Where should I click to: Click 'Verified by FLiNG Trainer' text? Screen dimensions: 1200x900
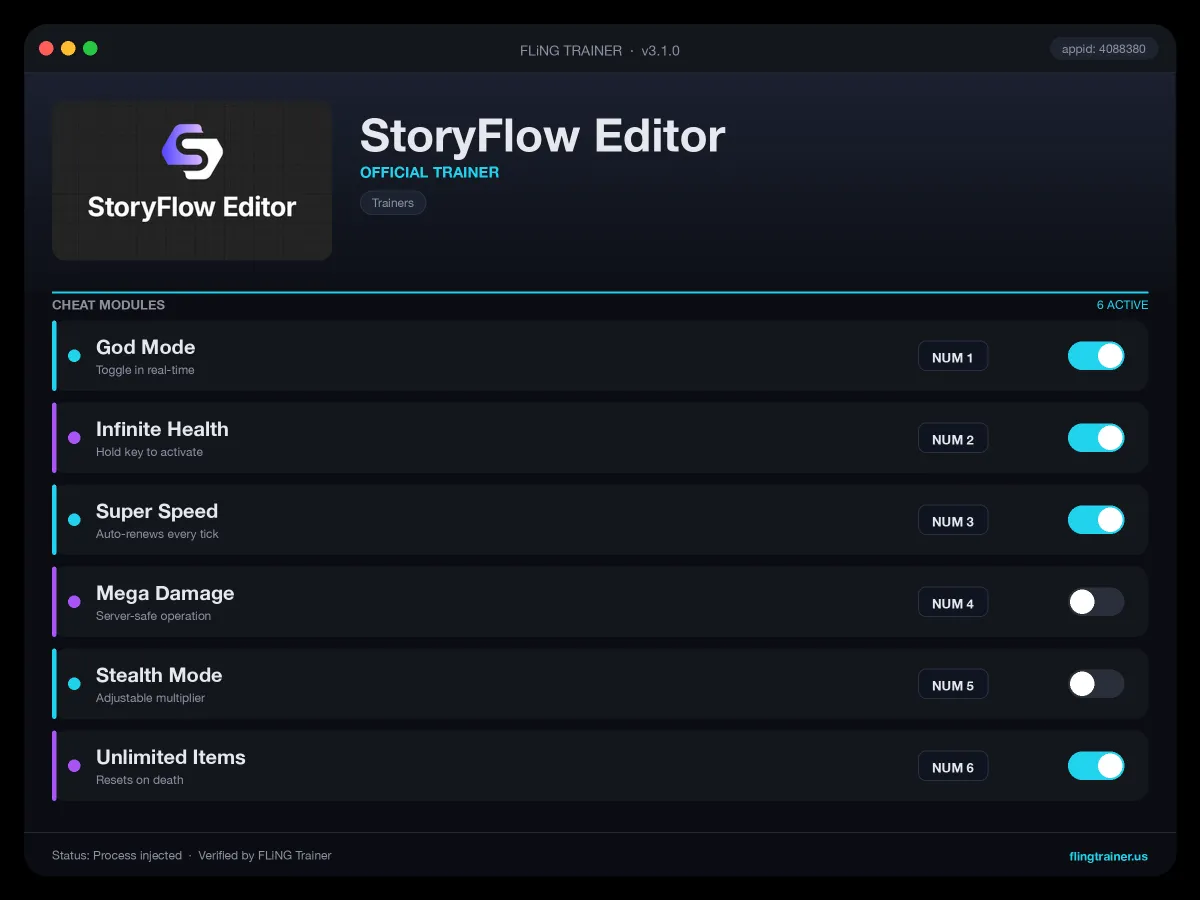pyautogui.click(x=265, y=856)
